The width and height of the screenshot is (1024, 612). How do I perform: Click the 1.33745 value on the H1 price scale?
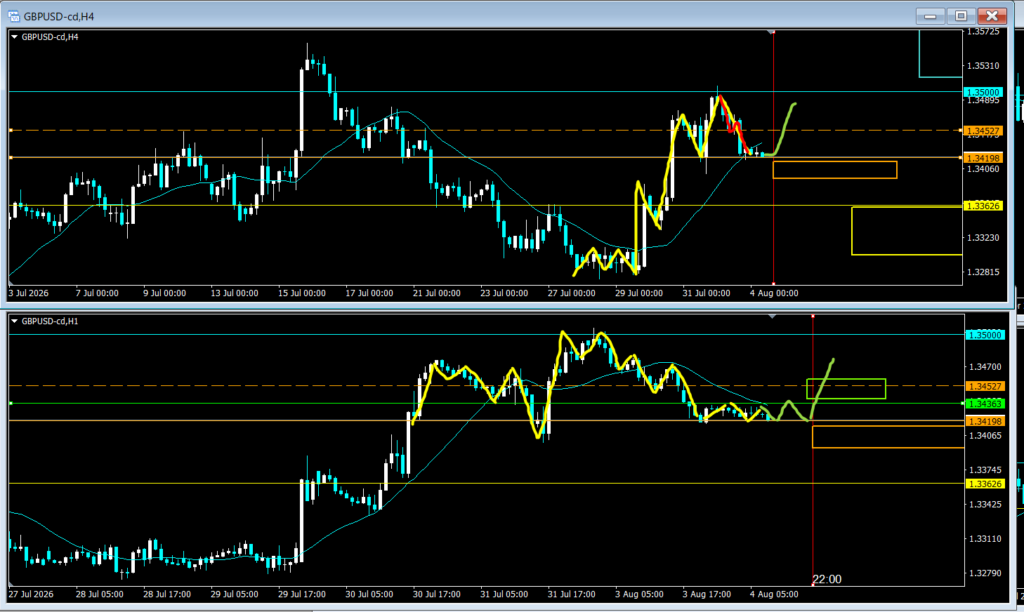(x=985, y=470)
